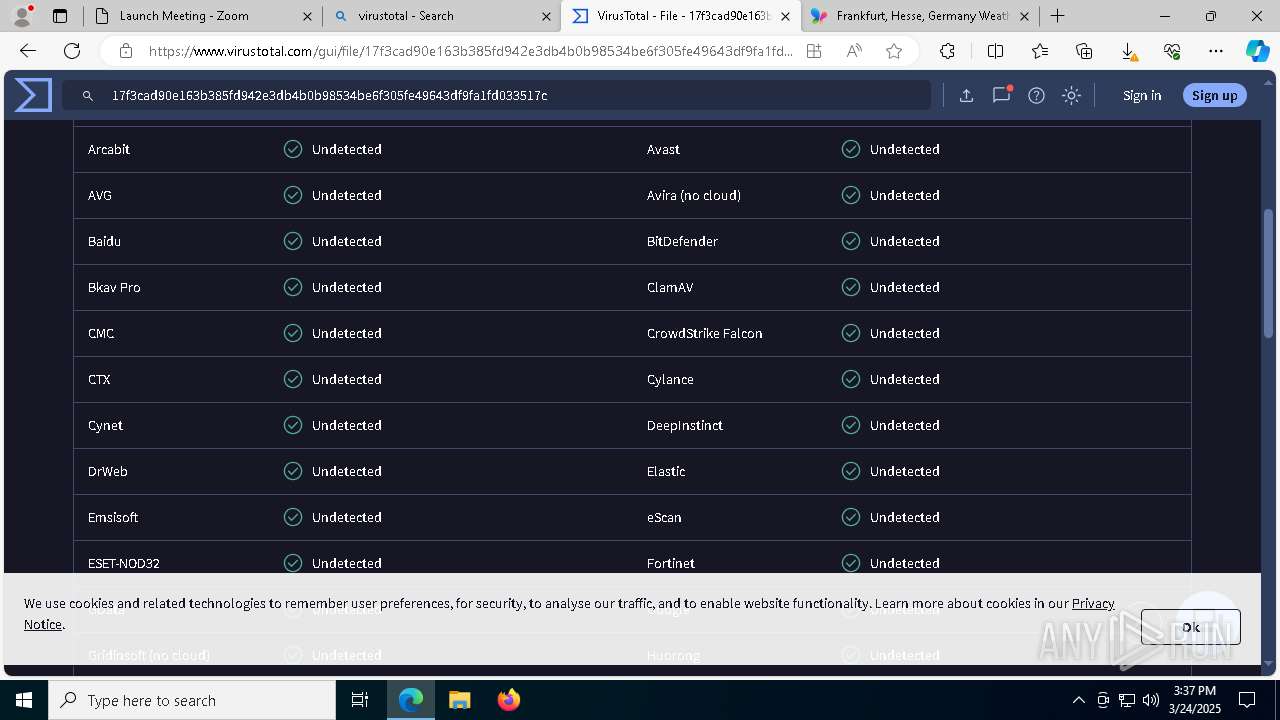1280x720 pixels.
Task: Click the DeepInstinct engine name
Action: pyautogui.click(x=685, y=425)
